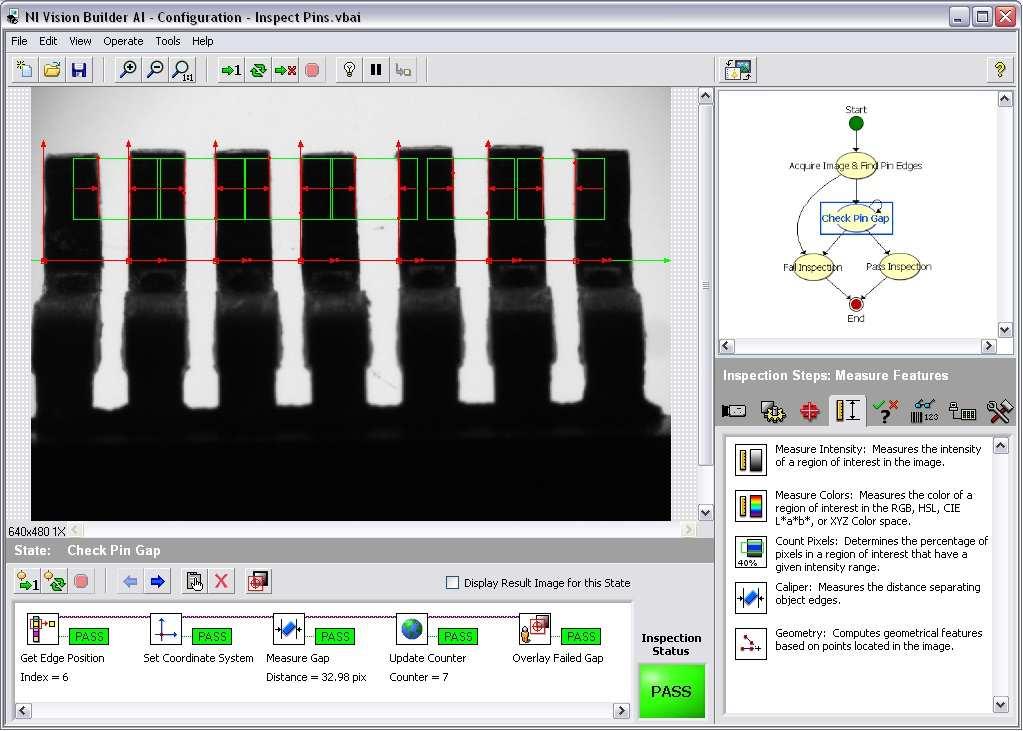This screenshot has height=731, width=1023.
Task: Click Distance = 32.98 pix result text
Action: click(316, 677)
